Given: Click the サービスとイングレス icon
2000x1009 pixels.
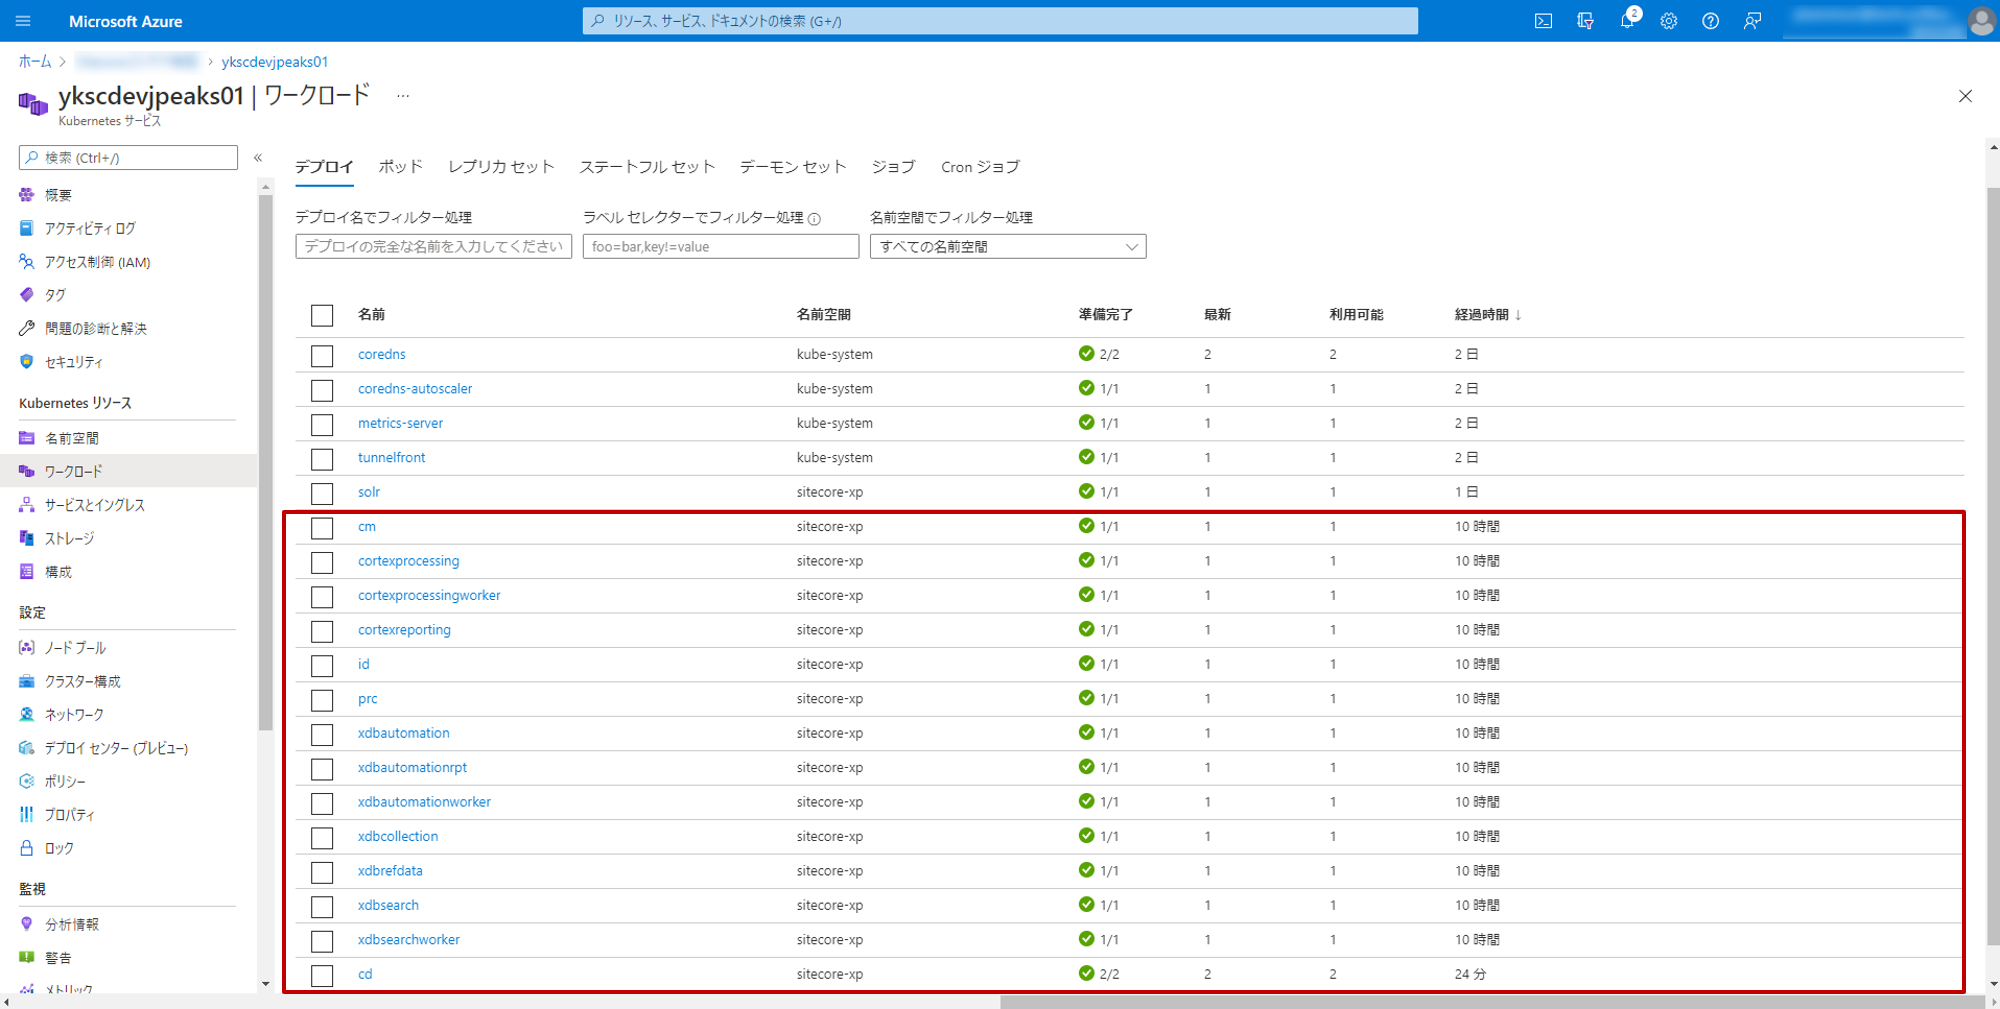Looking at the screenshot, I should click(x=27, y=505).
